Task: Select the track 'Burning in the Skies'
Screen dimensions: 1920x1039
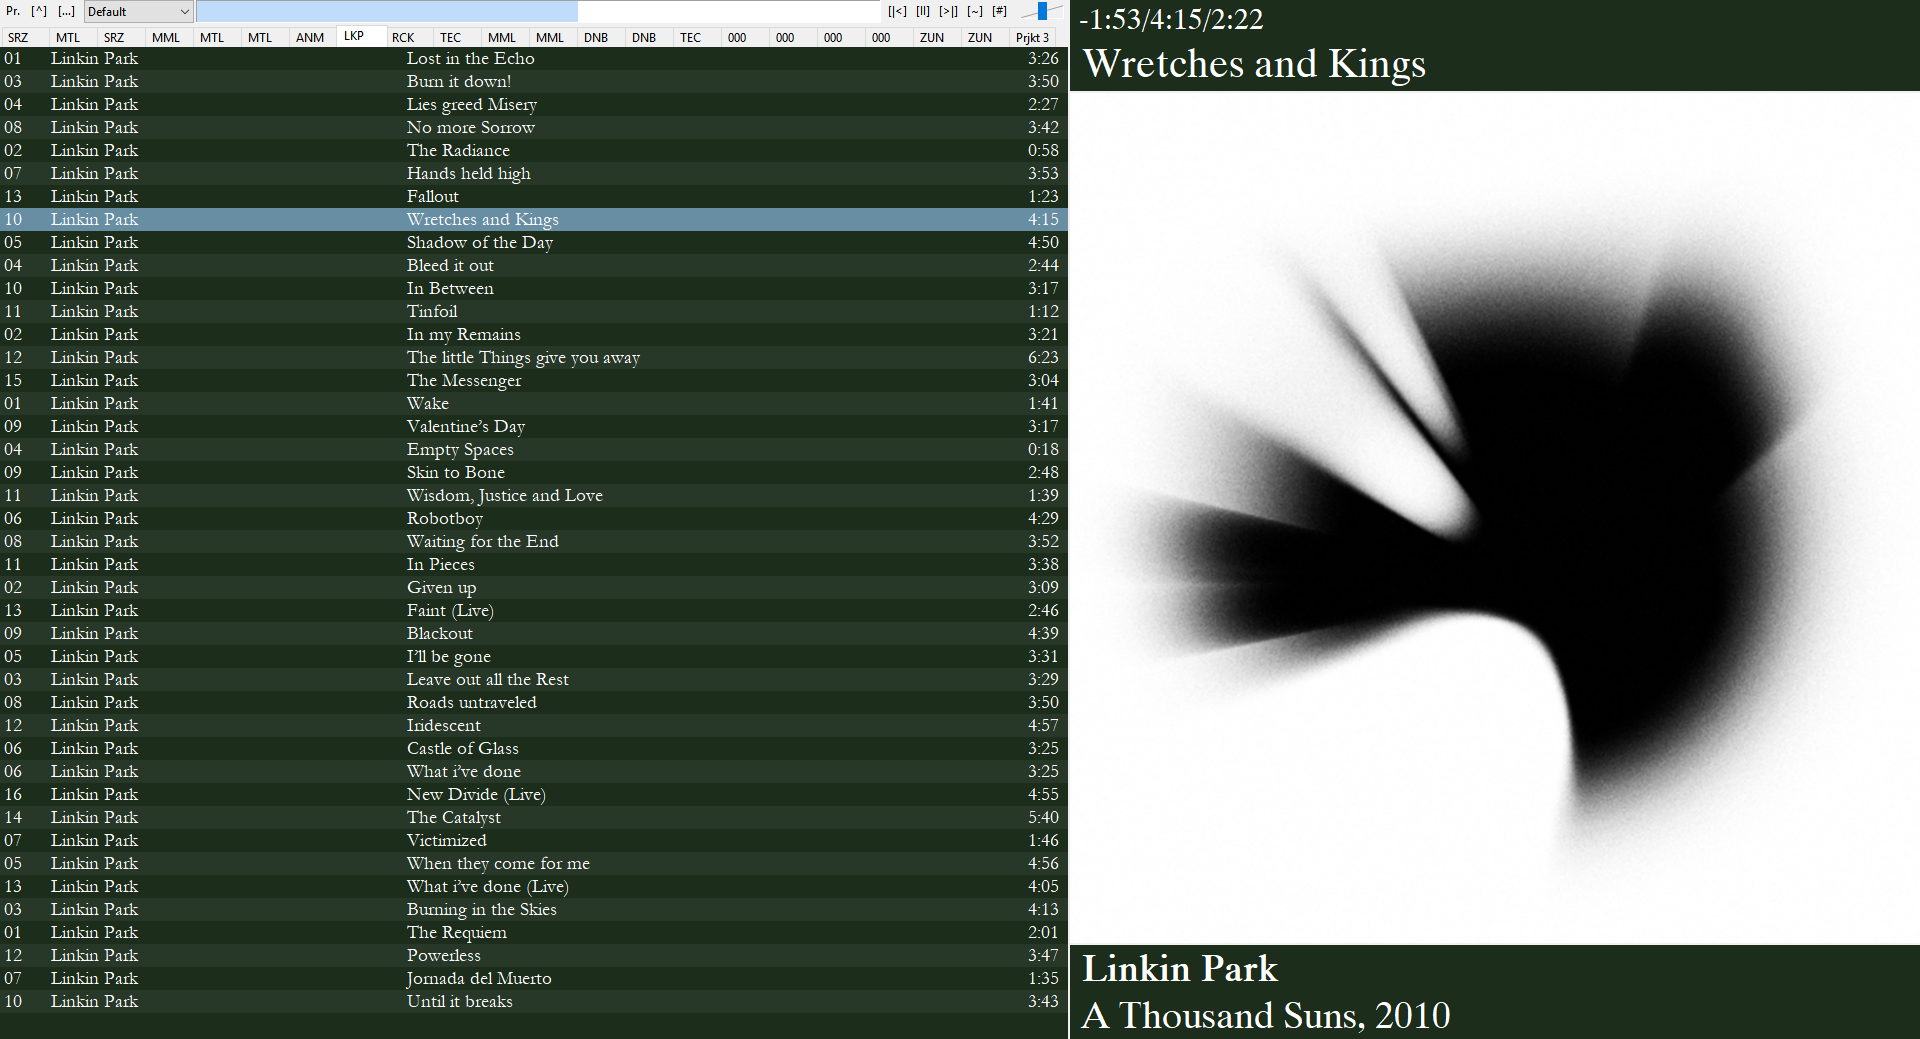Action: 534,909
